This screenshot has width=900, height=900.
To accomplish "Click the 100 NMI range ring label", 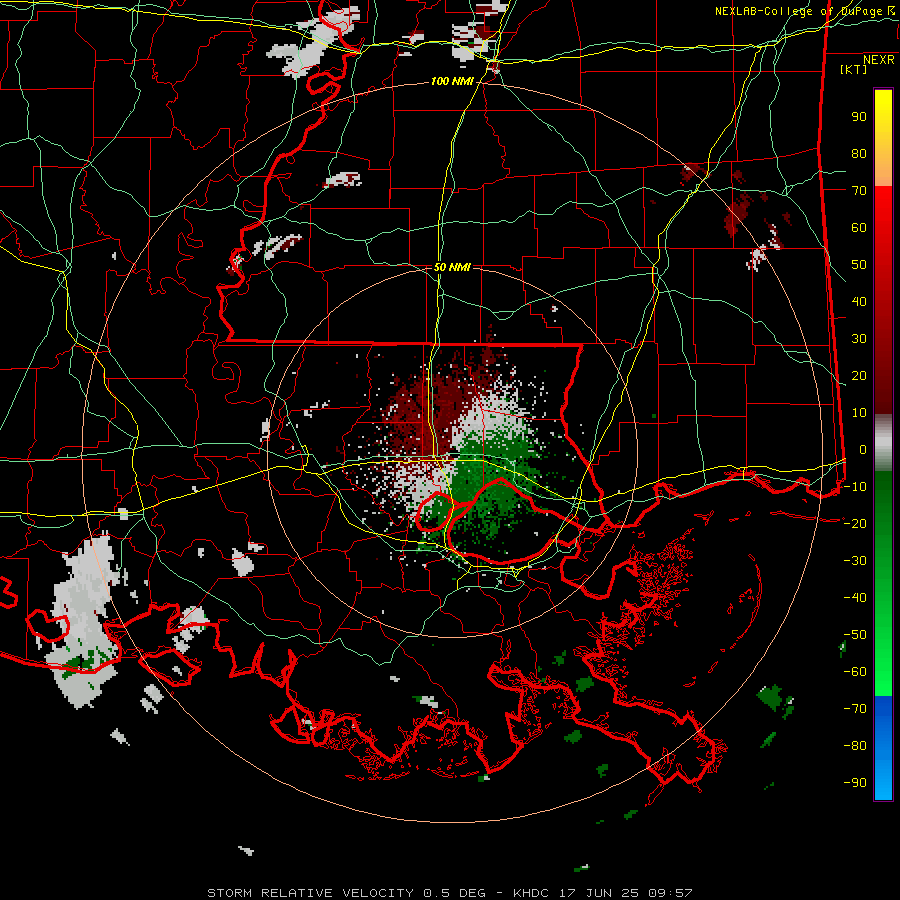I will [x=452, y=82].
